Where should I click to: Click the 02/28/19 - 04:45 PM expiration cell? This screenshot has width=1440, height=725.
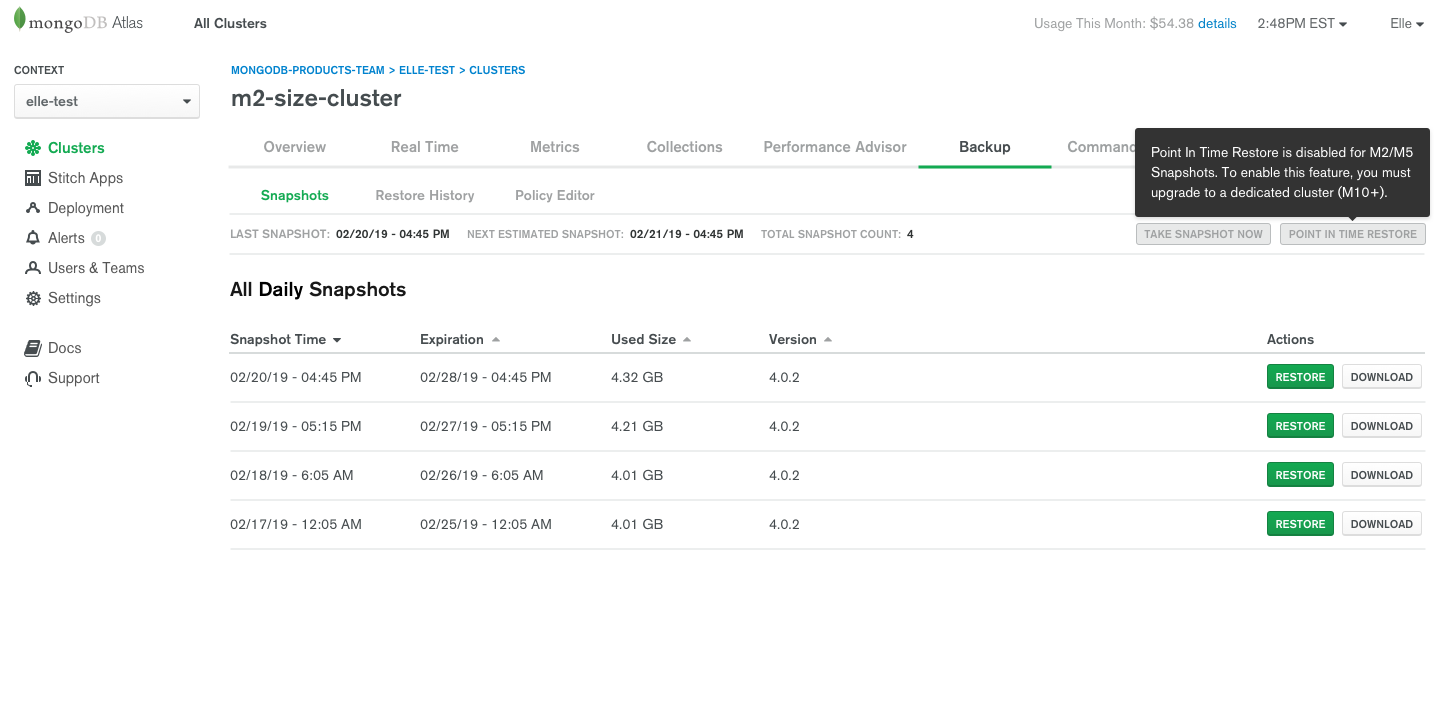coord(486,377)
